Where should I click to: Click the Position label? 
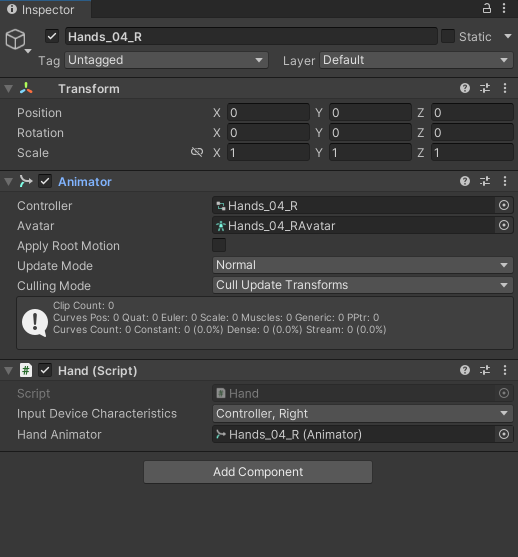[x=39, y=113]
